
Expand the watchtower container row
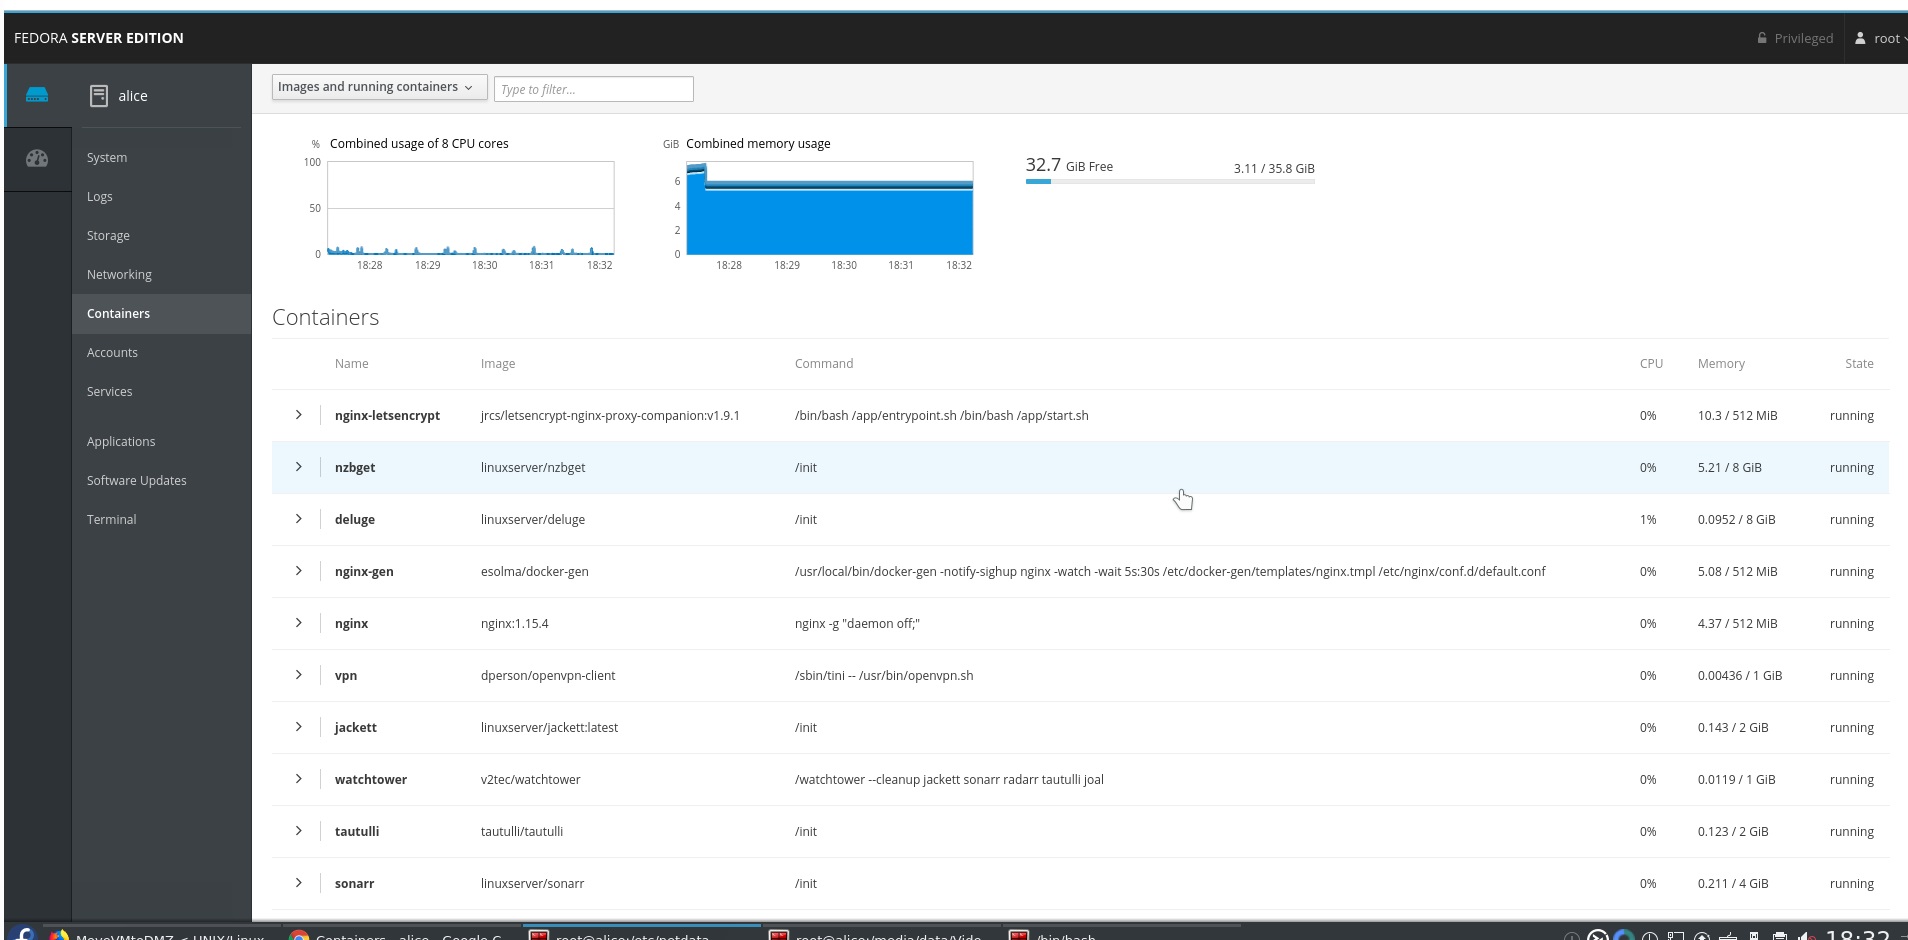click(x=298, y=779)
